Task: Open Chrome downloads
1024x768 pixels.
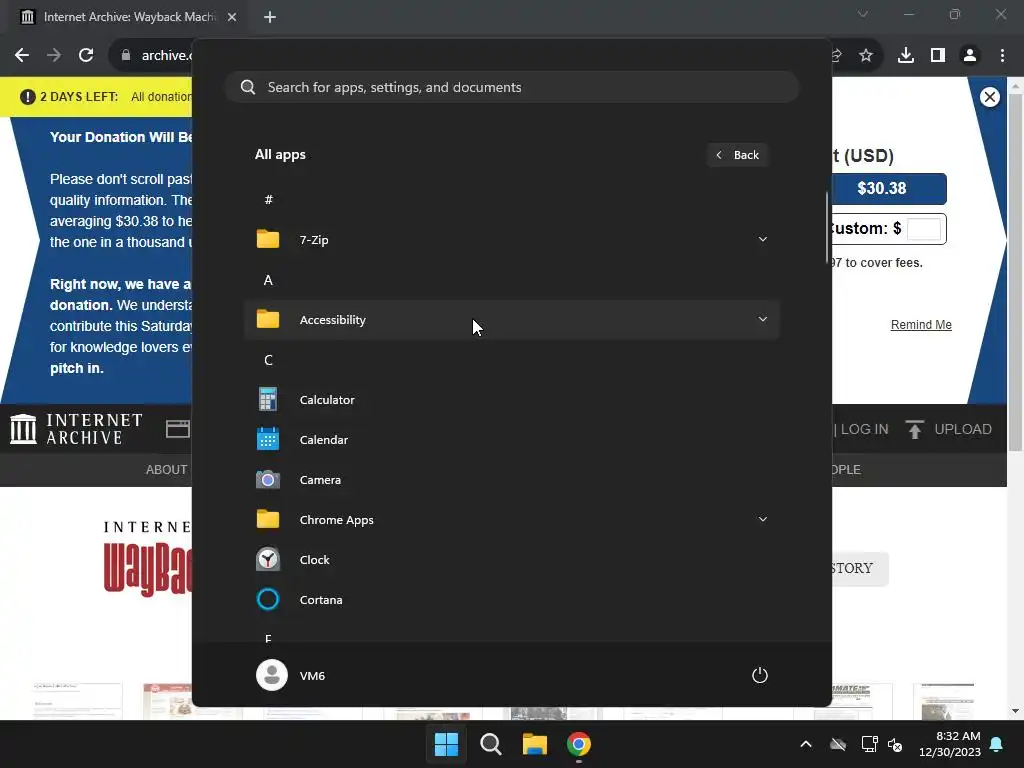Action: coord(906,56)
